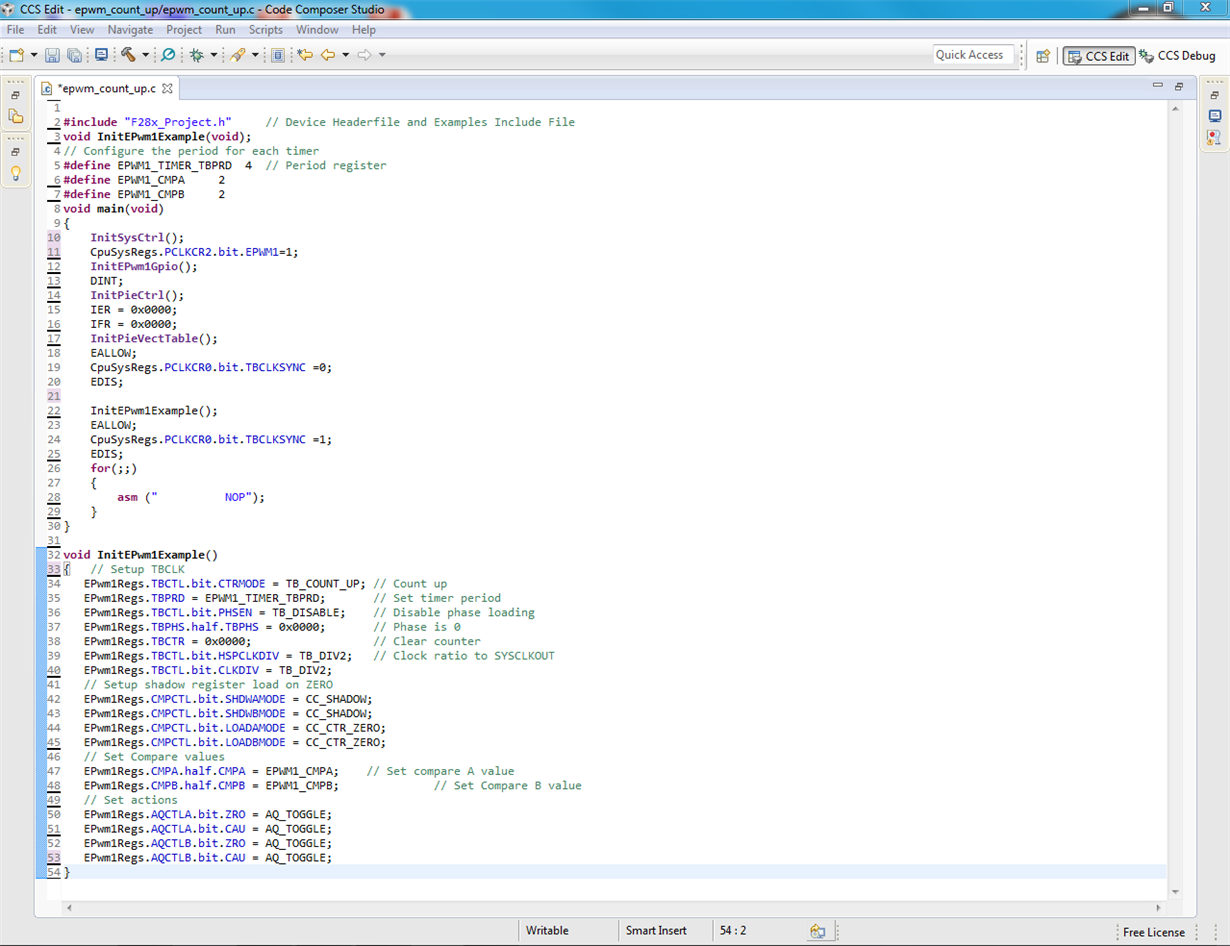This screenshot has width=1230, height=946.
Task: Open Problems view from right sidebar
Action: (x=1214, y=137)
